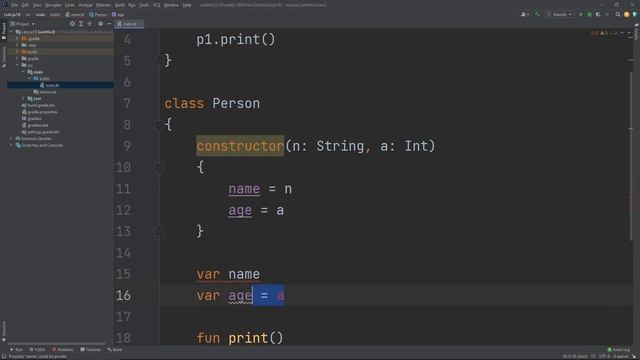The height and width of the screenshot is (360, 640).
Task: Collapse the src folder in project tree
Action: [x=17, y=65]
